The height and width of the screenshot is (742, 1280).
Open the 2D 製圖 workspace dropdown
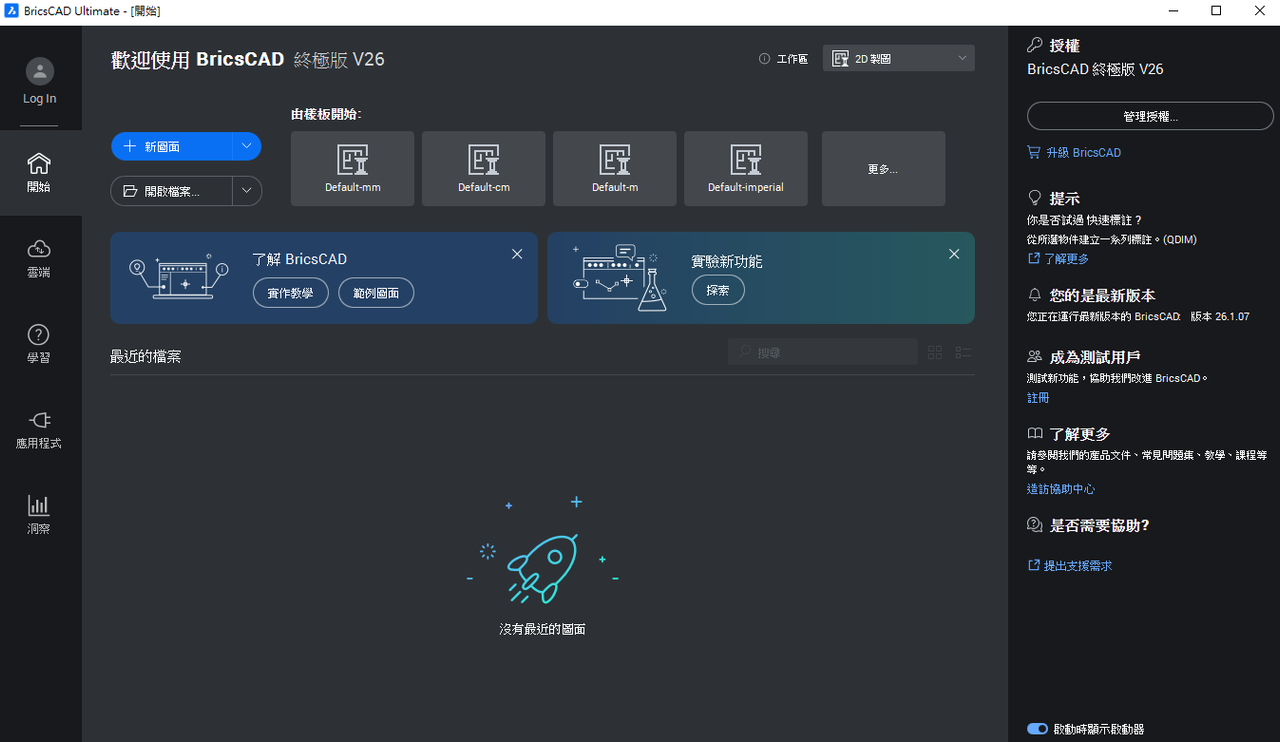pyautogui.click(x=899, y=59)
